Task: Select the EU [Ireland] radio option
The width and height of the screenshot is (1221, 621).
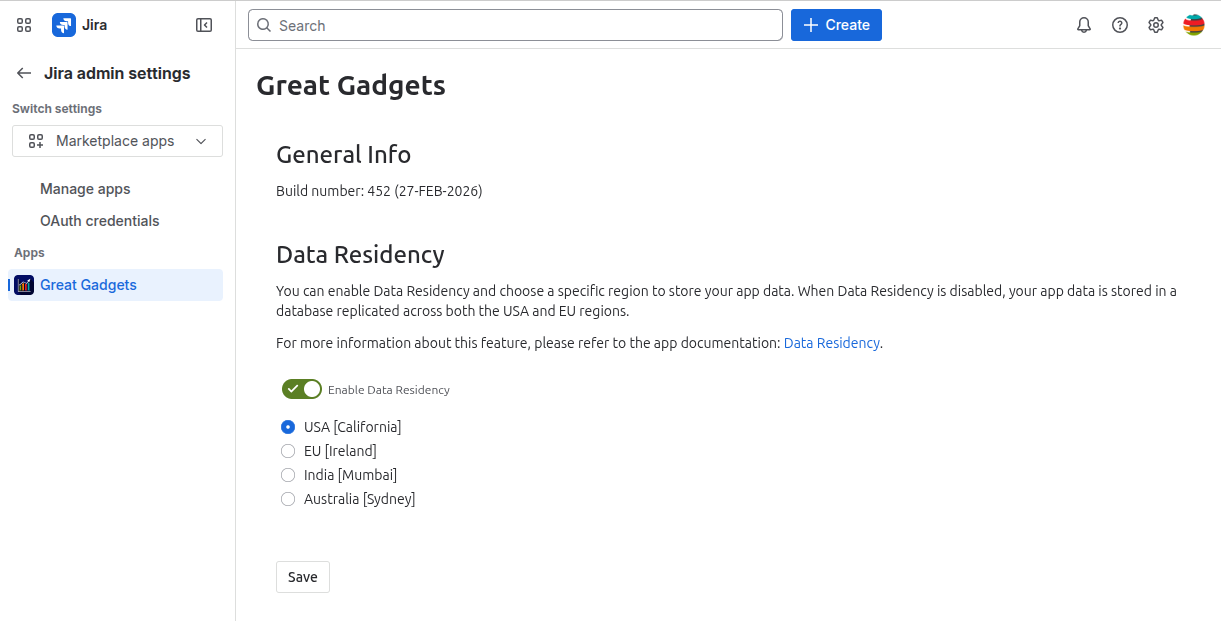Action: [x=288, y=451]
